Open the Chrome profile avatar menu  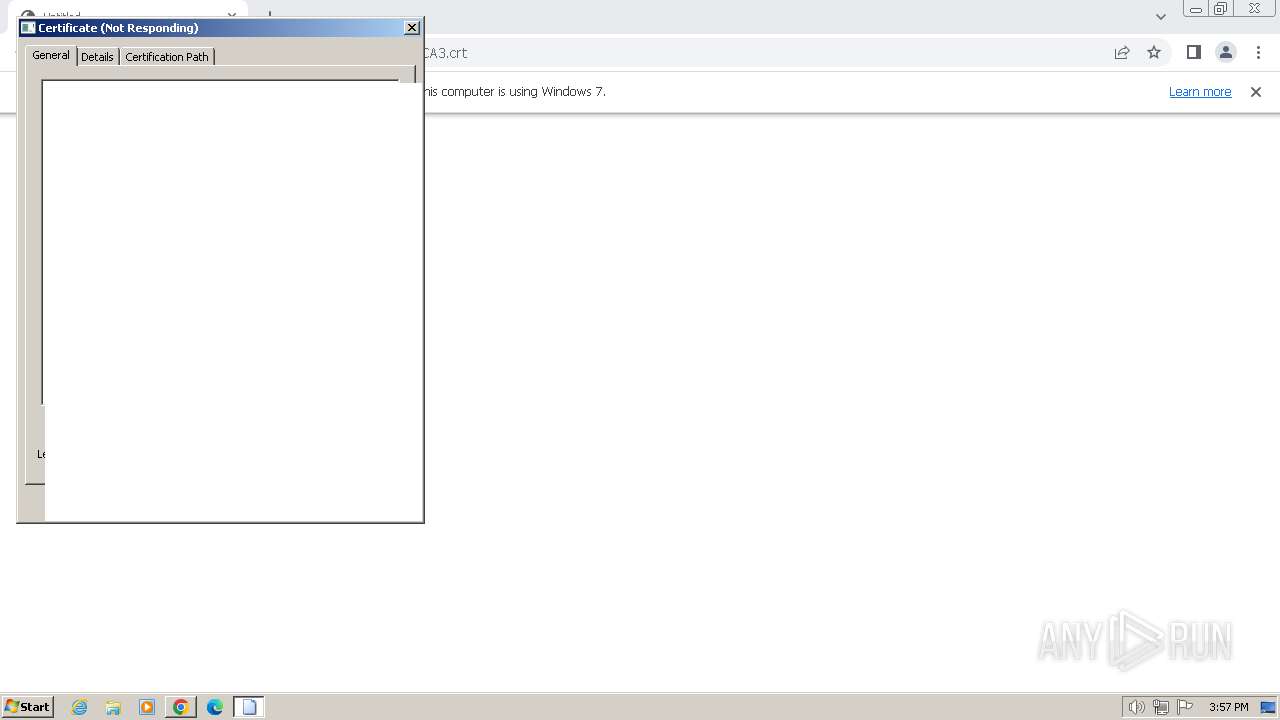pos(1225,53)
